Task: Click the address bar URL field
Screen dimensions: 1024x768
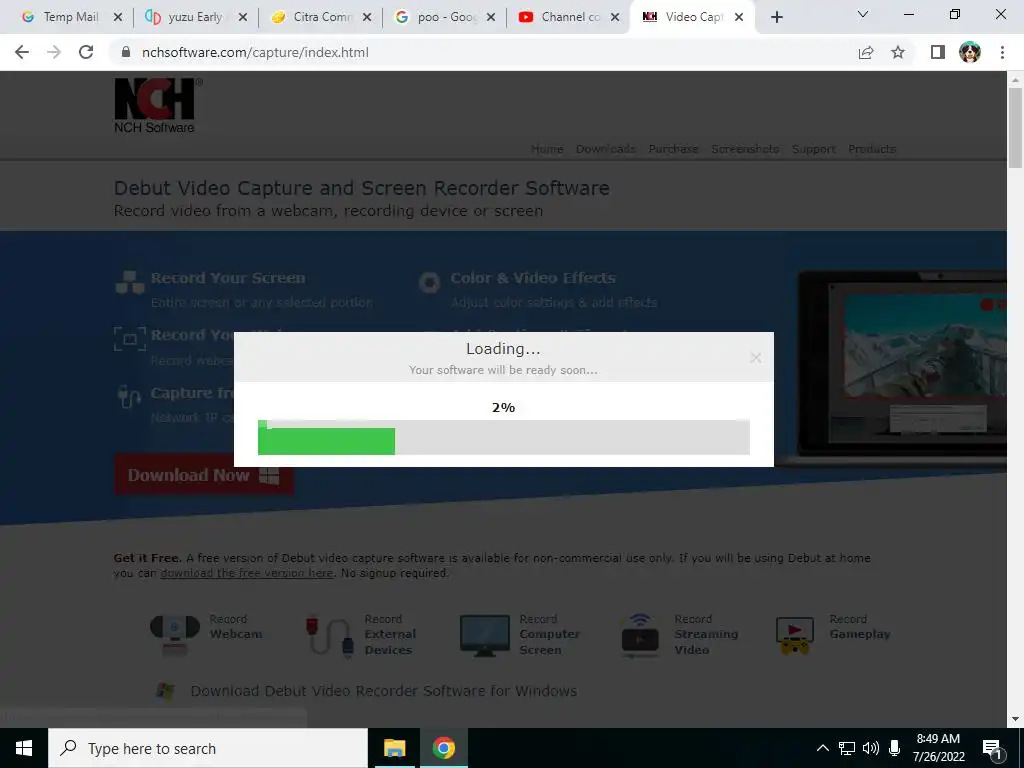Action: (x=483, y=52)
